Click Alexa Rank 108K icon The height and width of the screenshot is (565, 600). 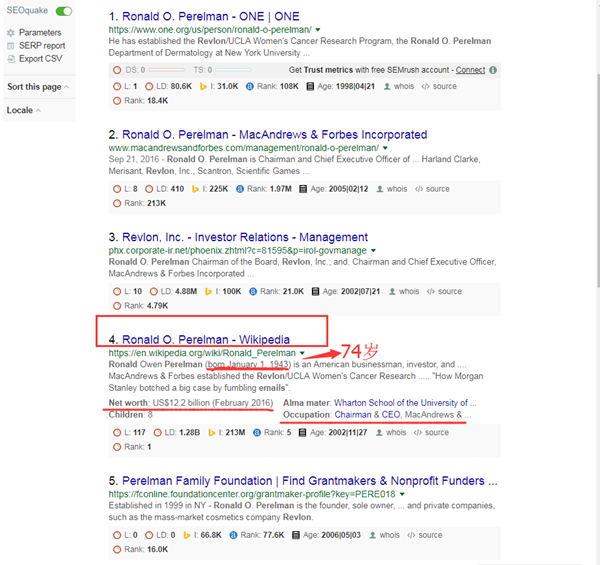click(x=249, y=86)
